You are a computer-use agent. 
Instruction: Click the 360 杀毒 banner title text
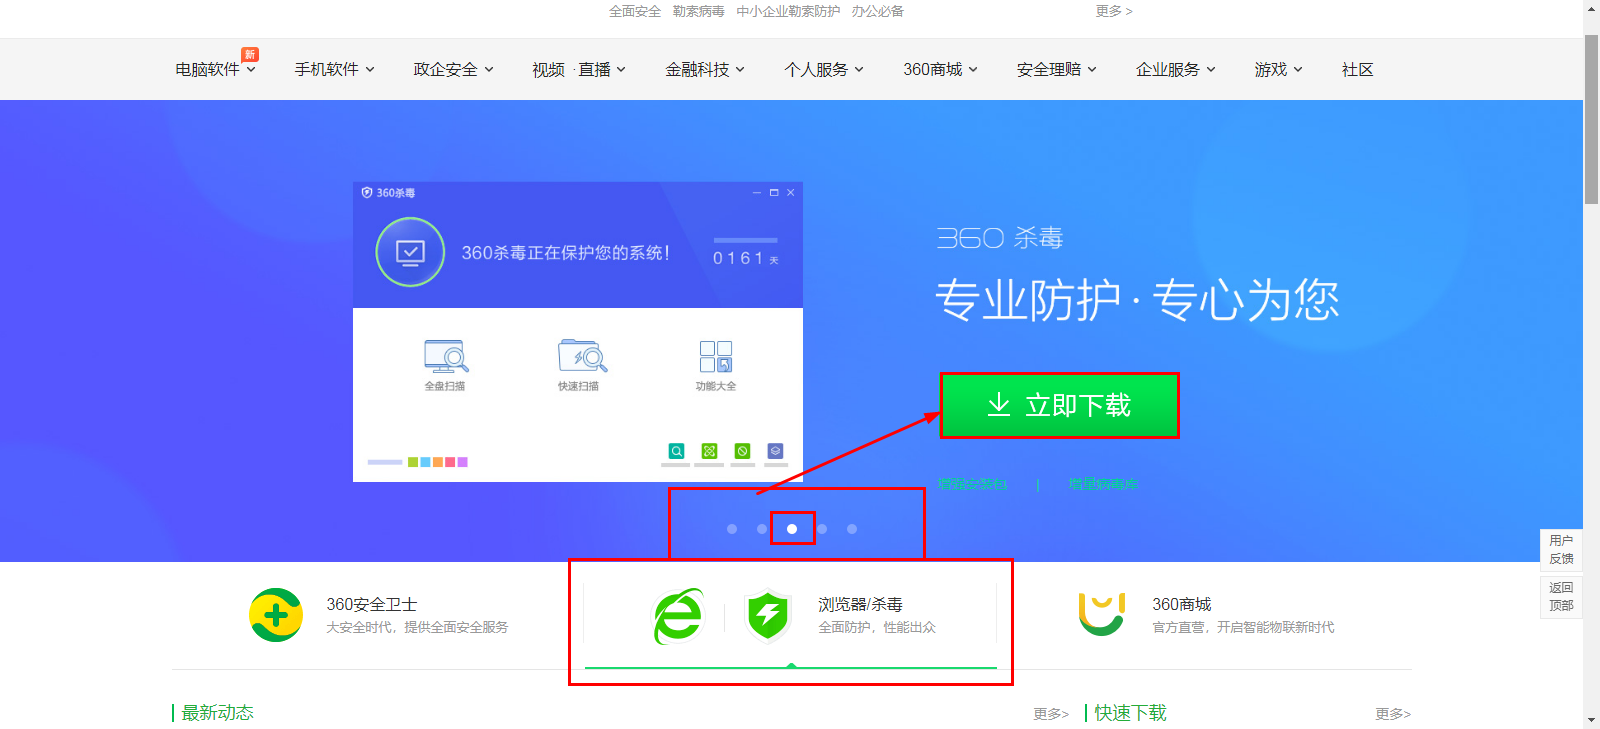[x=1000, y=238]
